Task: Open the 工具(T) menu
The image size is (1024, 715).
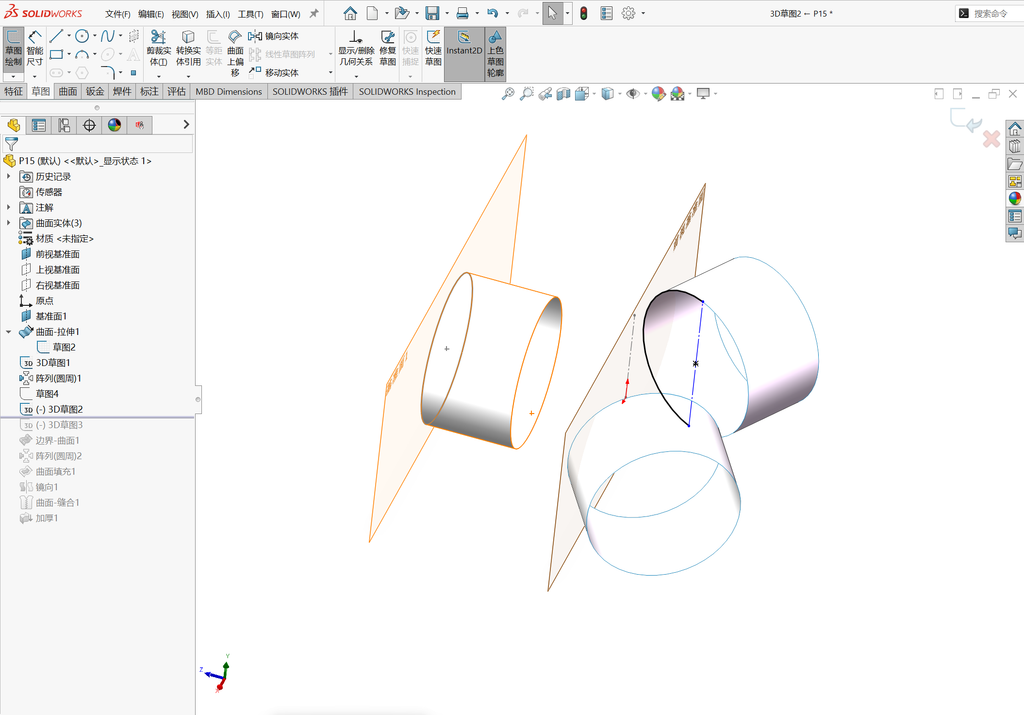Action: tap(250, 14)
